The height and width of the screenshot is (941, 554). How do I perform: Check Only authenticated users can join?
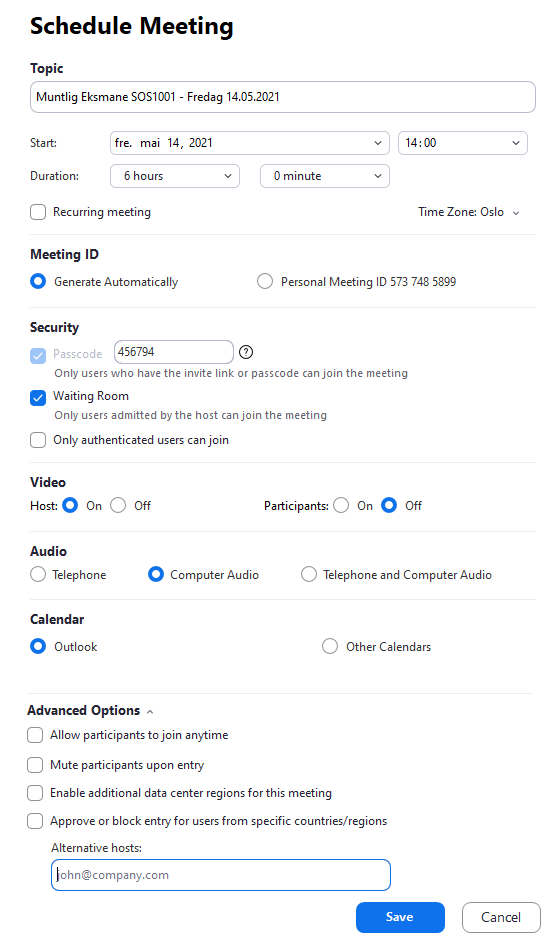(x=38, y=440)
